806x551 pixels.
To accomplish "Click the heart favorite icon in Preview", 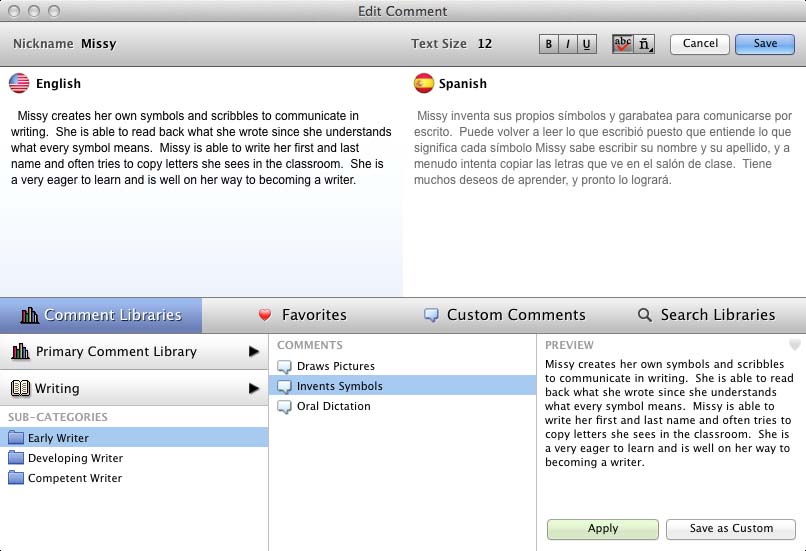I will 795,345.
